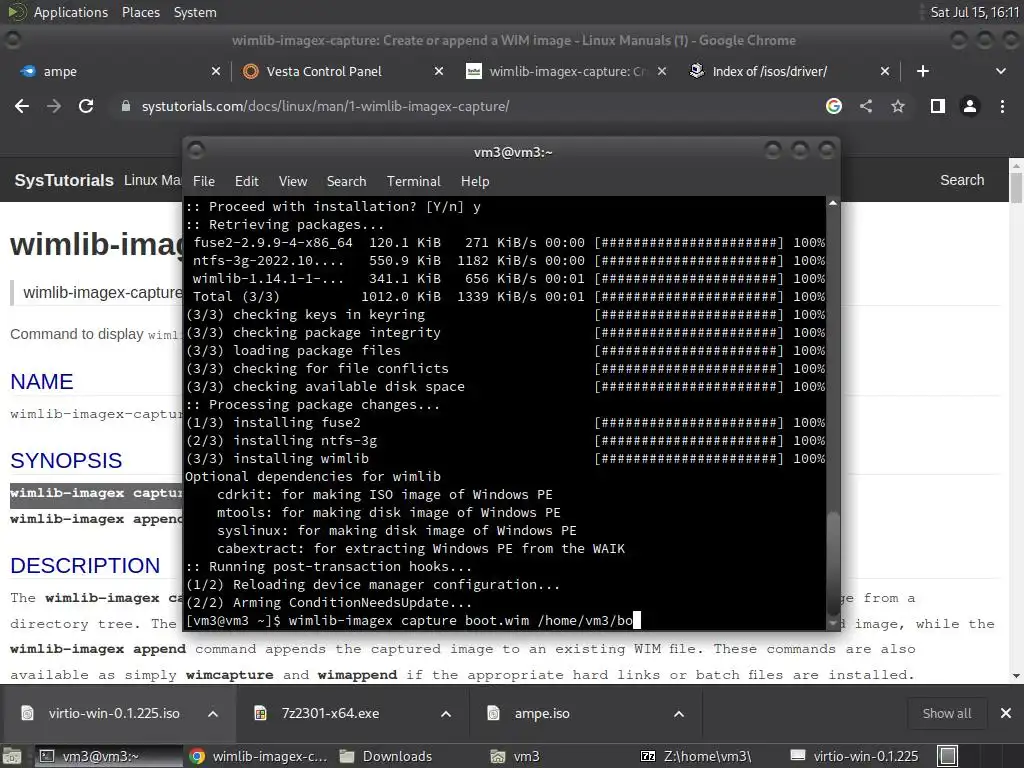Click the SYNOPSIS section heading
1024x768 pixels.
(x=66, y=460)
